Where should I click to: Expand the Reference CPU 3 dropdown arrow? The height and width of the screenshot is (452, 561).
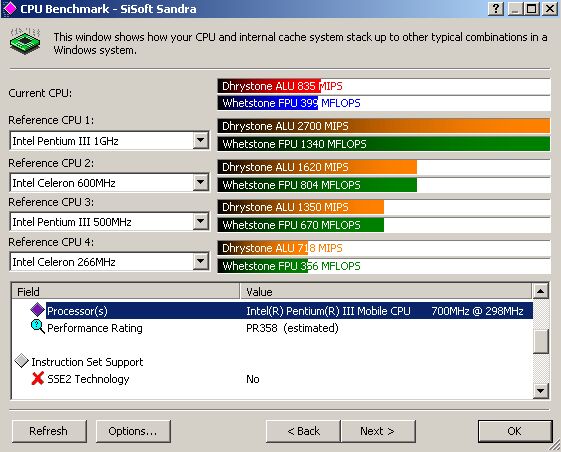[201, 222]
